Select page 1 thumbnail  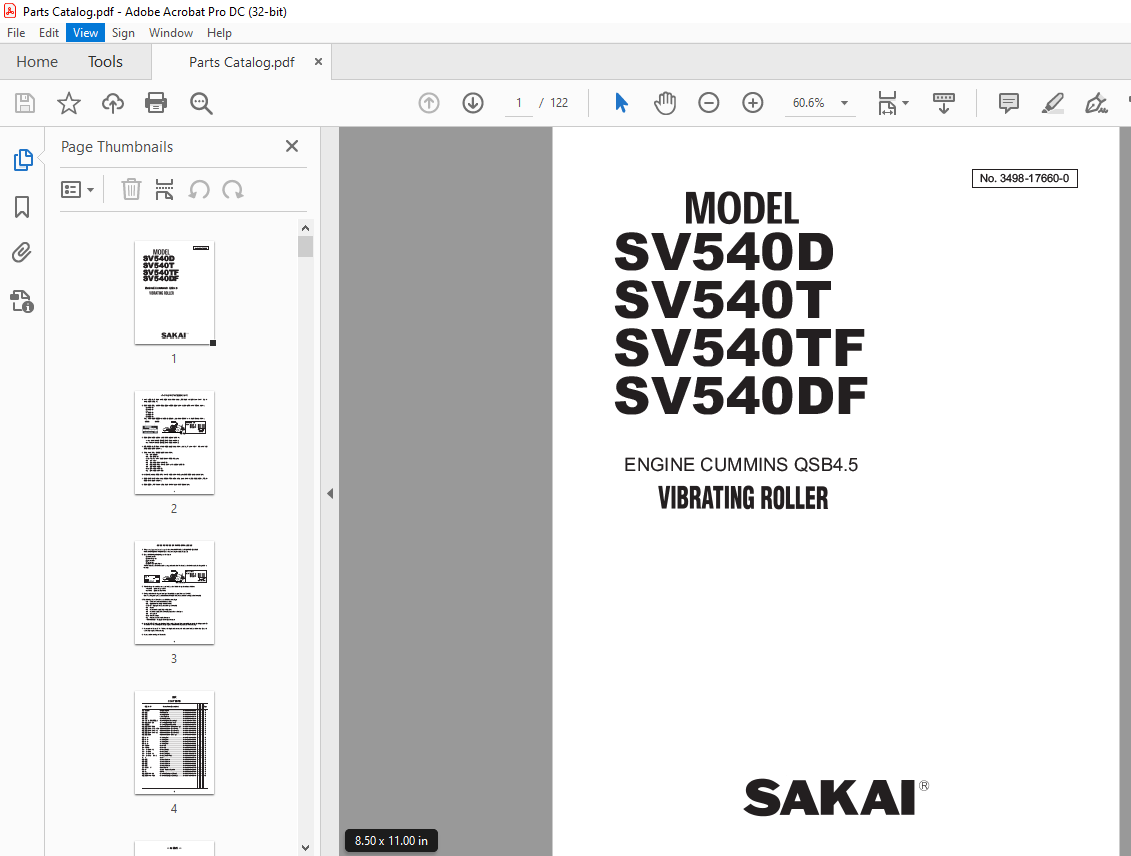(x=175, y=293)
